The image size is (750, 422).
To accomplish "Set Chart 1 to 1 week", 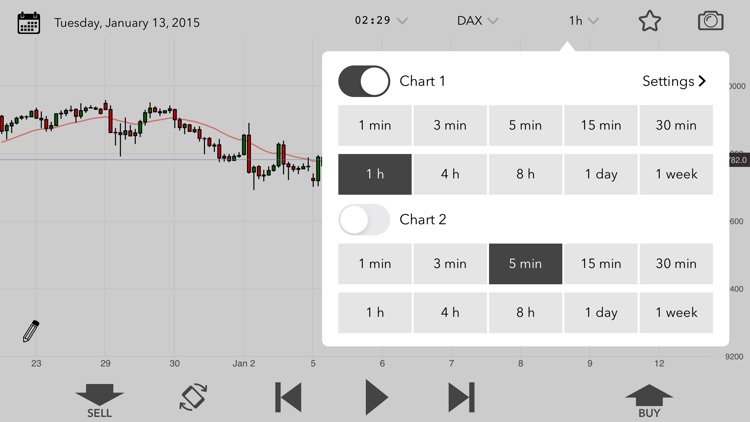I will (x=676, y=174).
